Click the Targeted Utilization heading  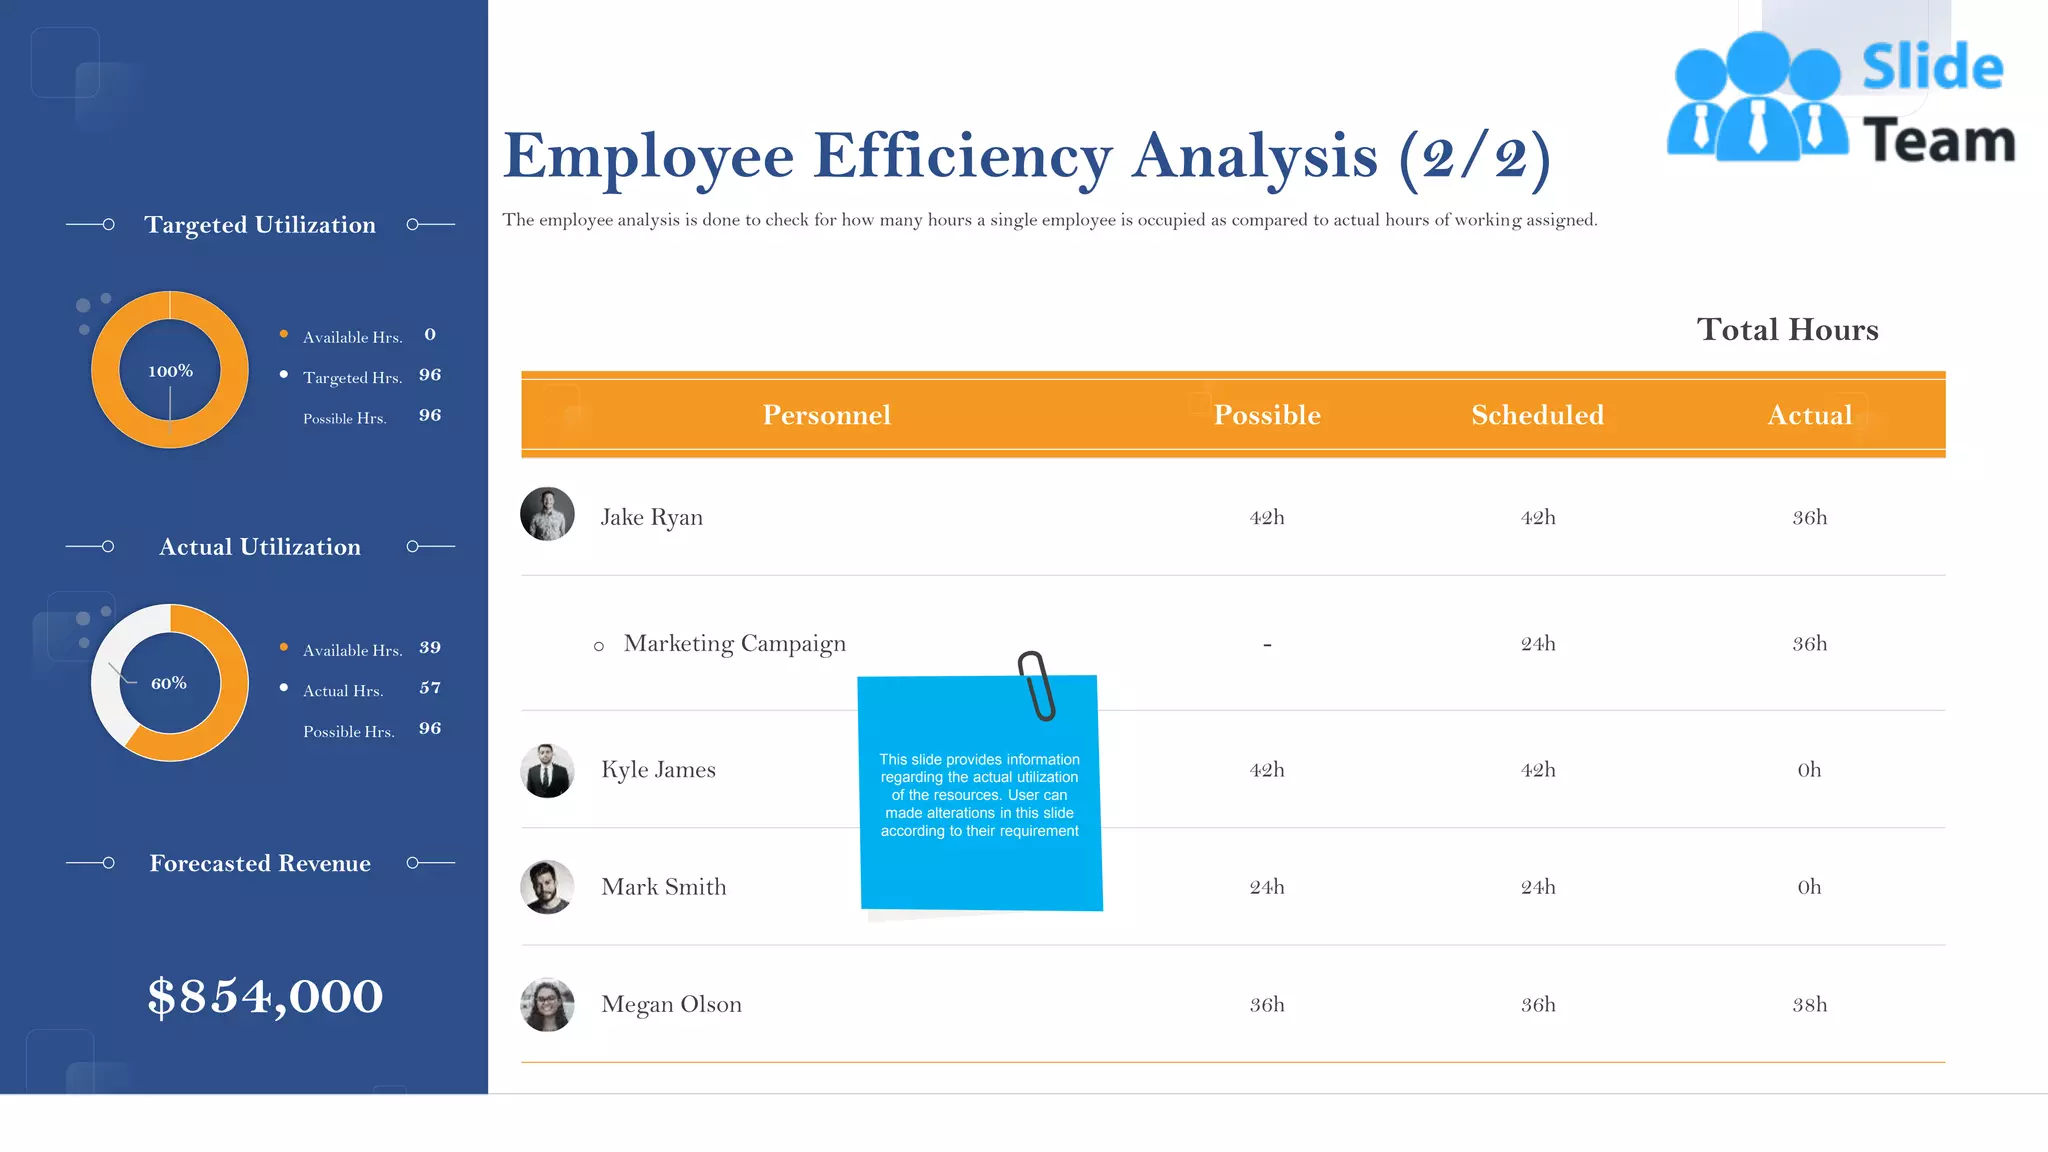coord(260,225)
